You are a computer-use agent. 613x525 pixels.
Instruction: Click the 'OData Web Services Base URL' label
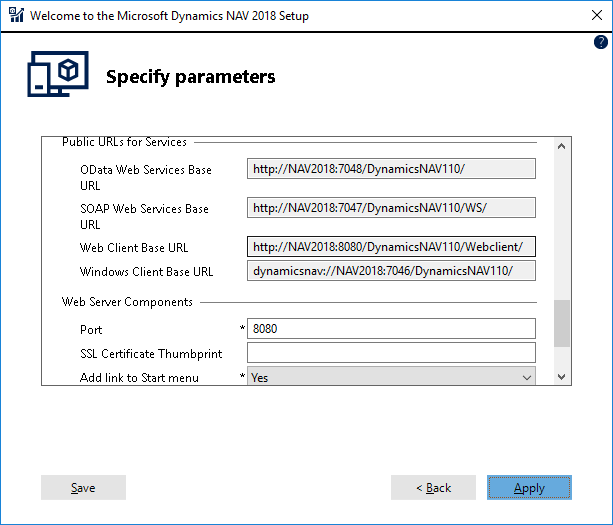coord(145,177)
